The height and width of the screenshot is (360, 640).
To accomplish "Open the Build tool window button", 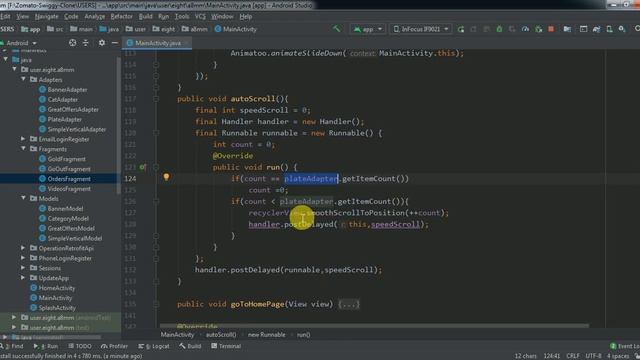I will 190,346.
